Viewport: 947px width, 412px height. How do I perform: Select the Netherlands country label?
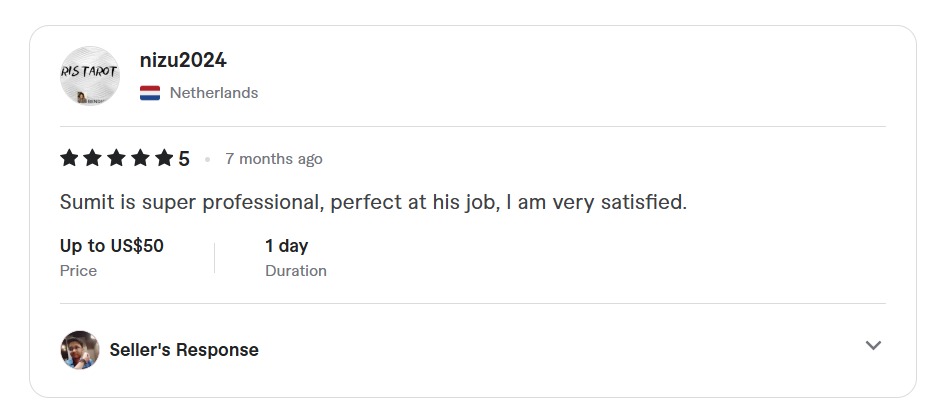coord(214,93)
